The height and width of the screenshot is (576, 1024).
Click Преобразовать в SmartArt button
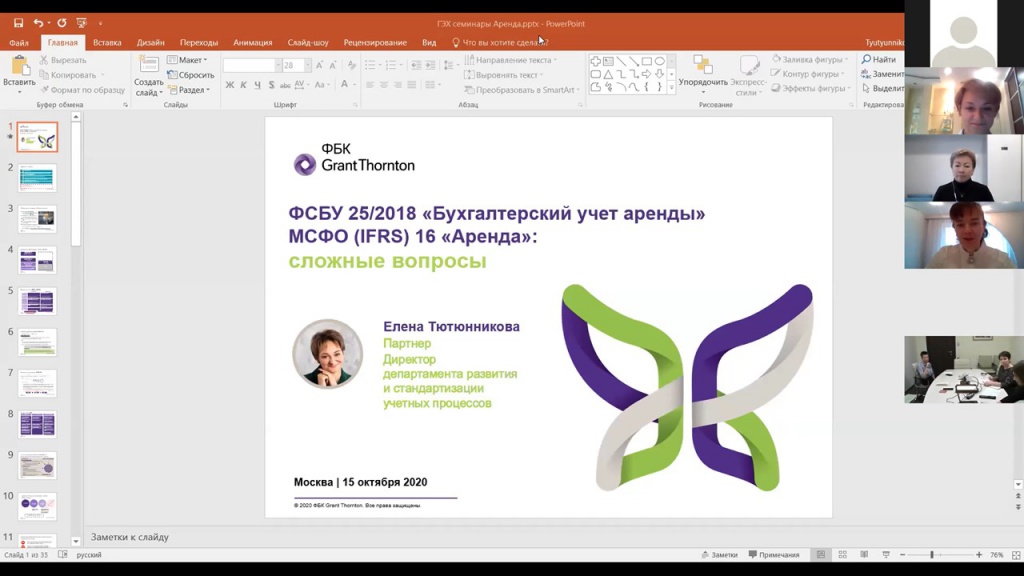click(521, 90)
